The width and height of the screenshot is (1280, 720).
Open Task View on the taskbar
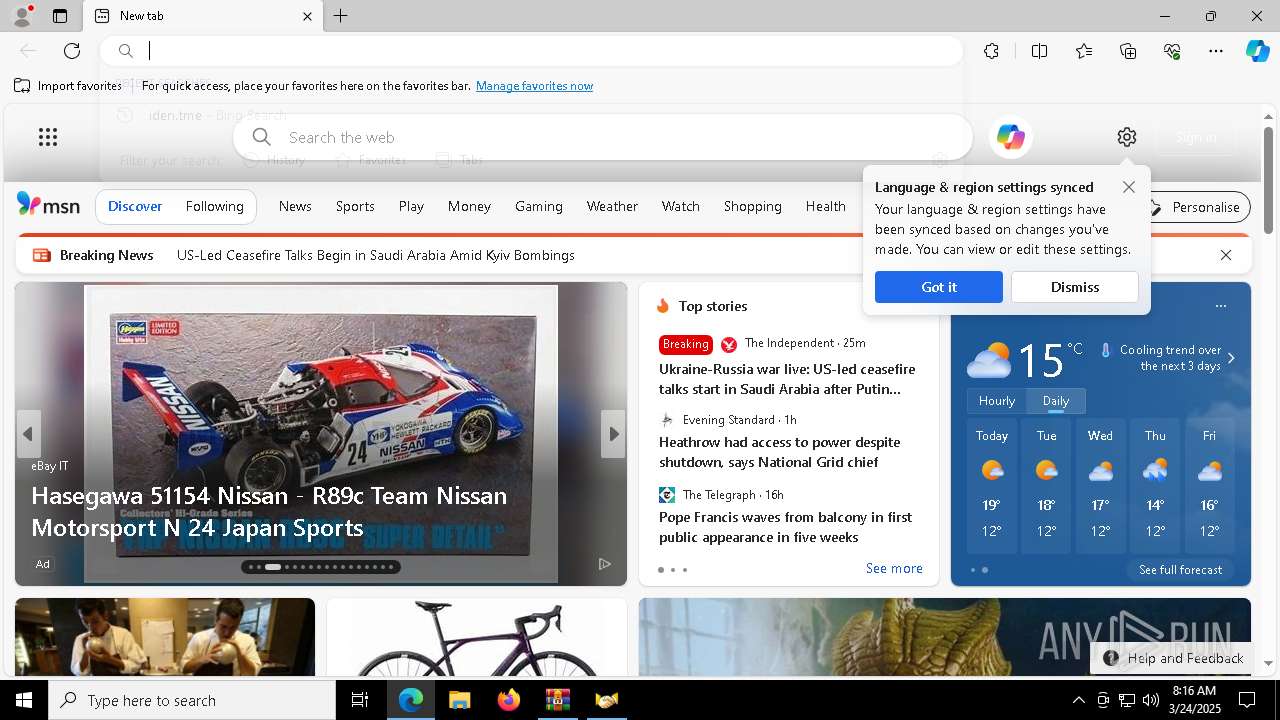(x=360, y=700)
